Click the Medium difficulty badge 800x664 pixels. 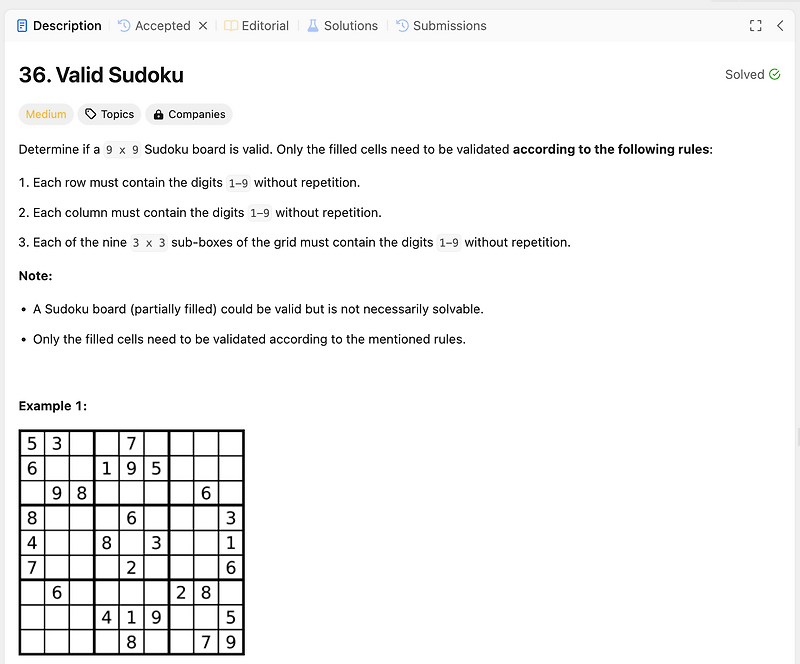(46, 114)
